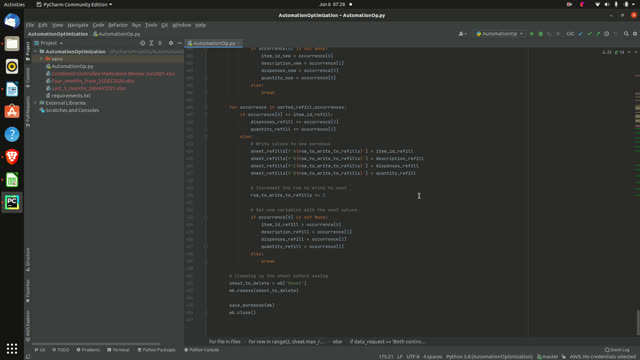Open the Refactor menu
The width and height of the screenshot is (640, 360).
pos(118,25)
